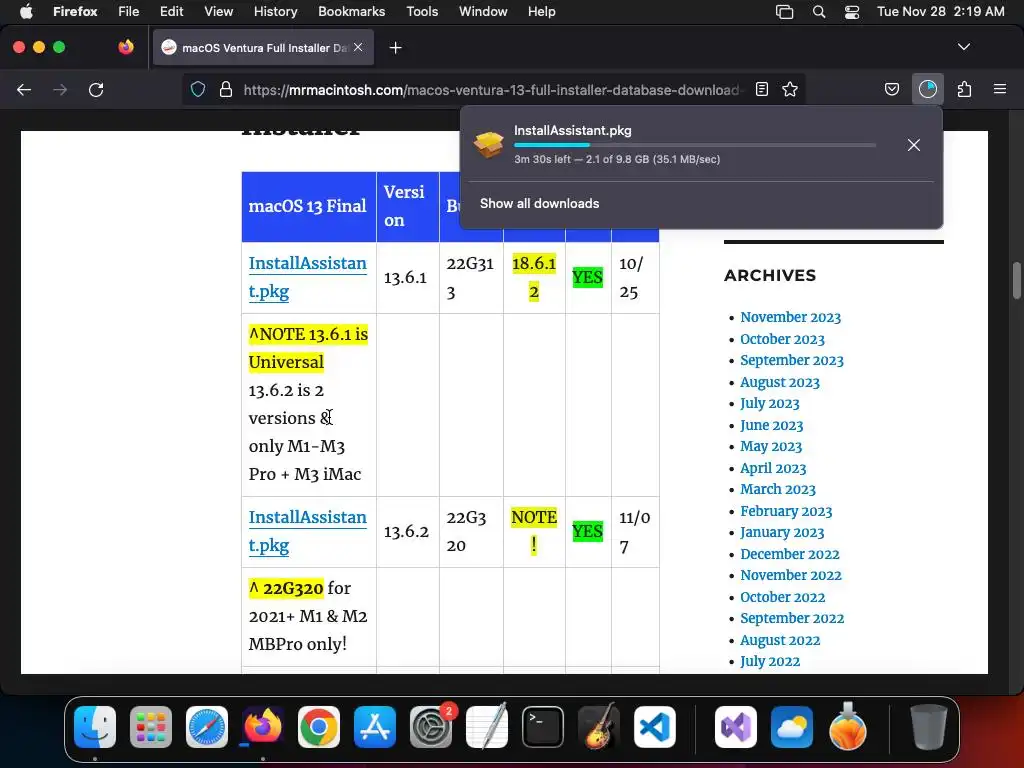
Task: Toggle Reader View icon in address bar
Action: click(x=761, y=89)
